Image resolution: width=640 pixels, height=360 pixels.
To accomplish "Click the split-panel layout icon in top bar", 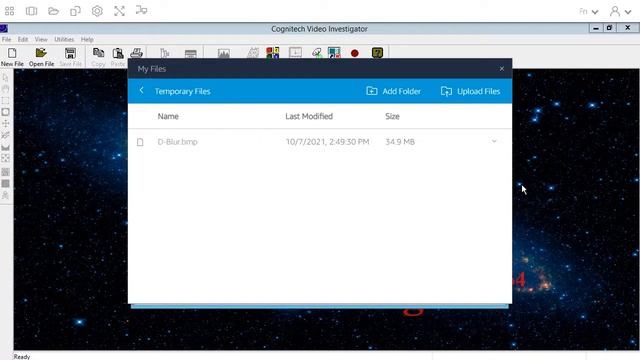I will pos(31,11).
